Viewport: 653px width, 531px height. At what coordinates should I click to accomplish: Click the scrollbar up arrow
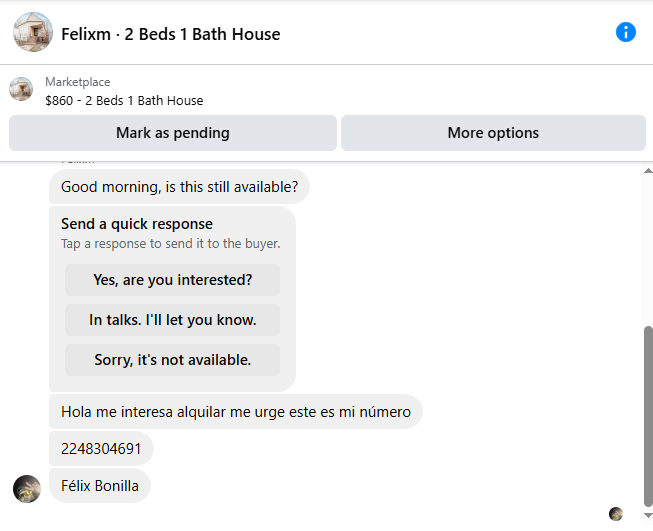(x=648, y=171)
